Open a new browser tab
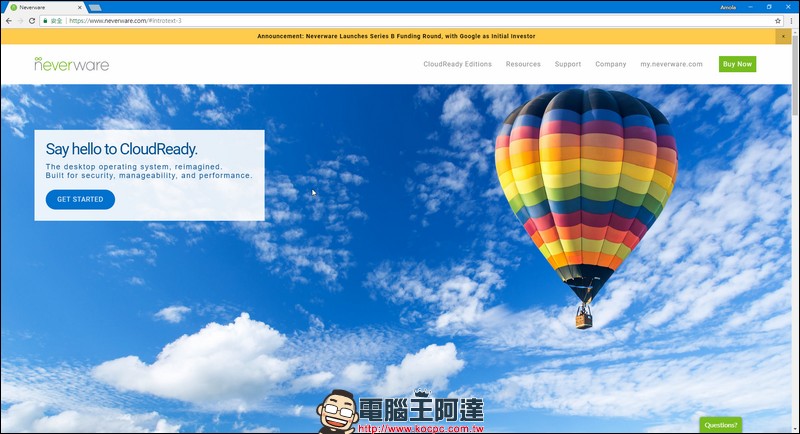The height and width of the screenshot is (434, 800). (95, 8)
